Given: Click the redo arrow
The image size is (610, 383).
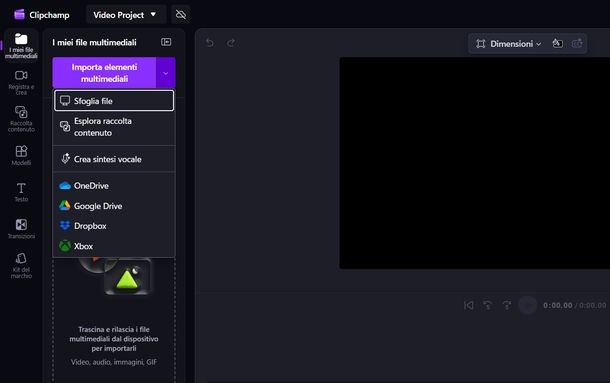Looking at the screenshot, I should point(231,43).
